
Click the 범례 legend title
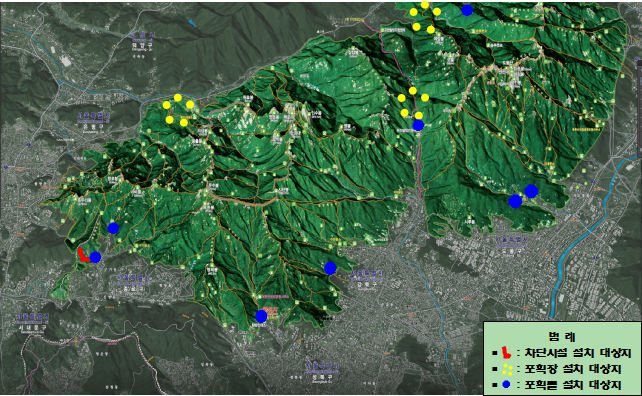(562, 337)
